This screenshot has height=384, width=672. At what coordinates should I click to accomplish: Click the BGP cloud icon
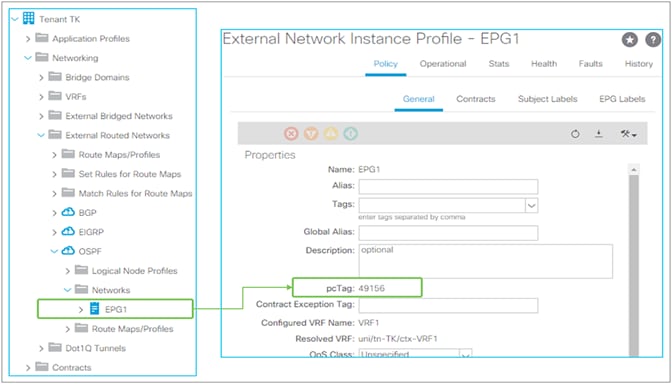69,212
